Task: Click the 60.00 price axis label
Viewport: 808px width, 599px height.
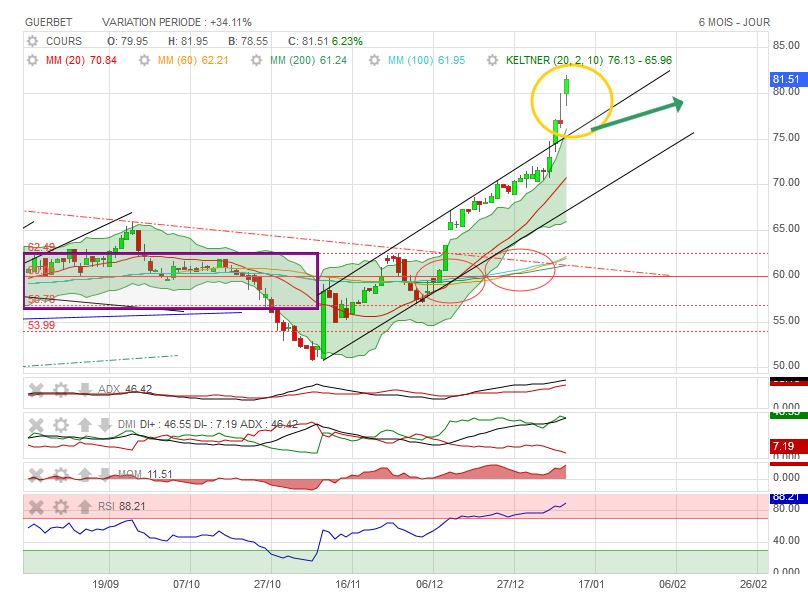Action: coord(786,274)
